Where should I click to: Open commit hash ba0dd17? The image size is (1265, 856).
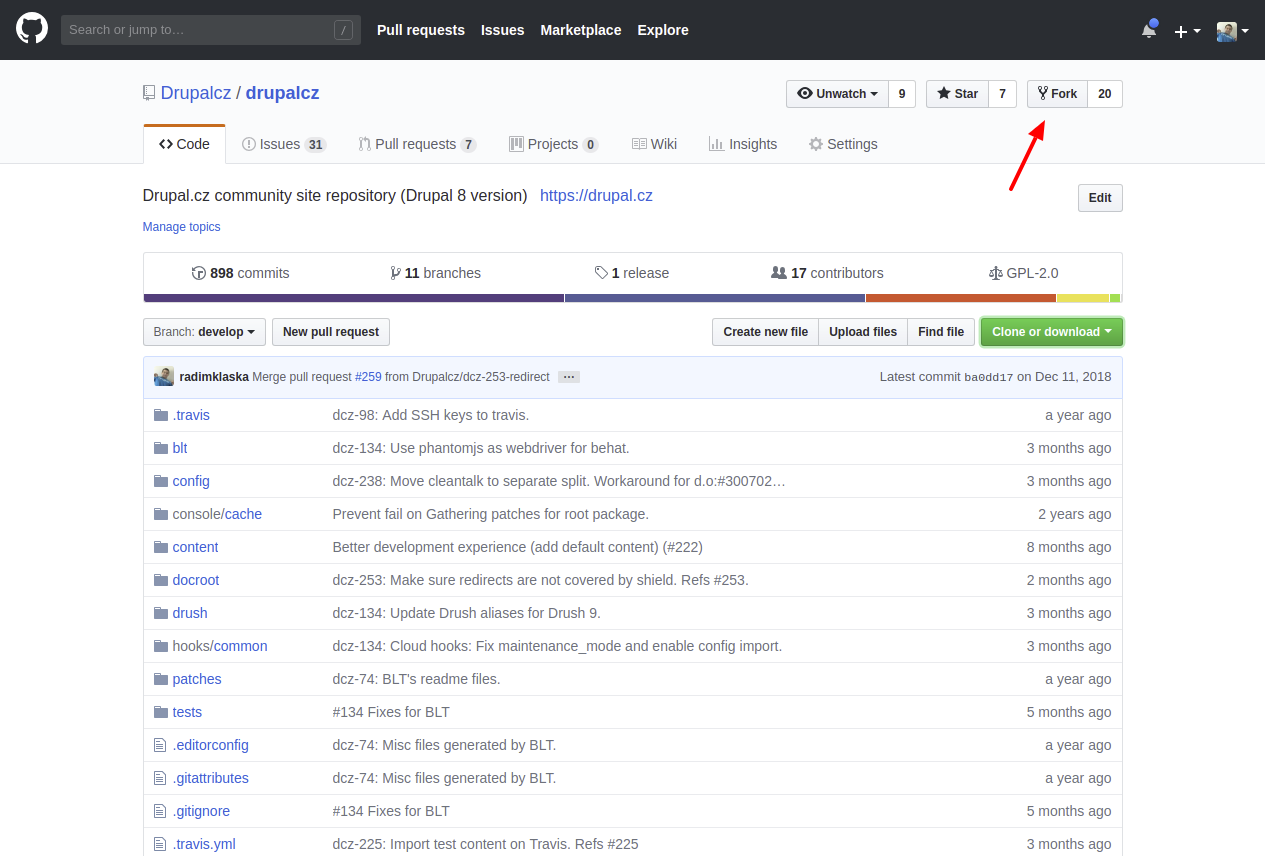989,377
